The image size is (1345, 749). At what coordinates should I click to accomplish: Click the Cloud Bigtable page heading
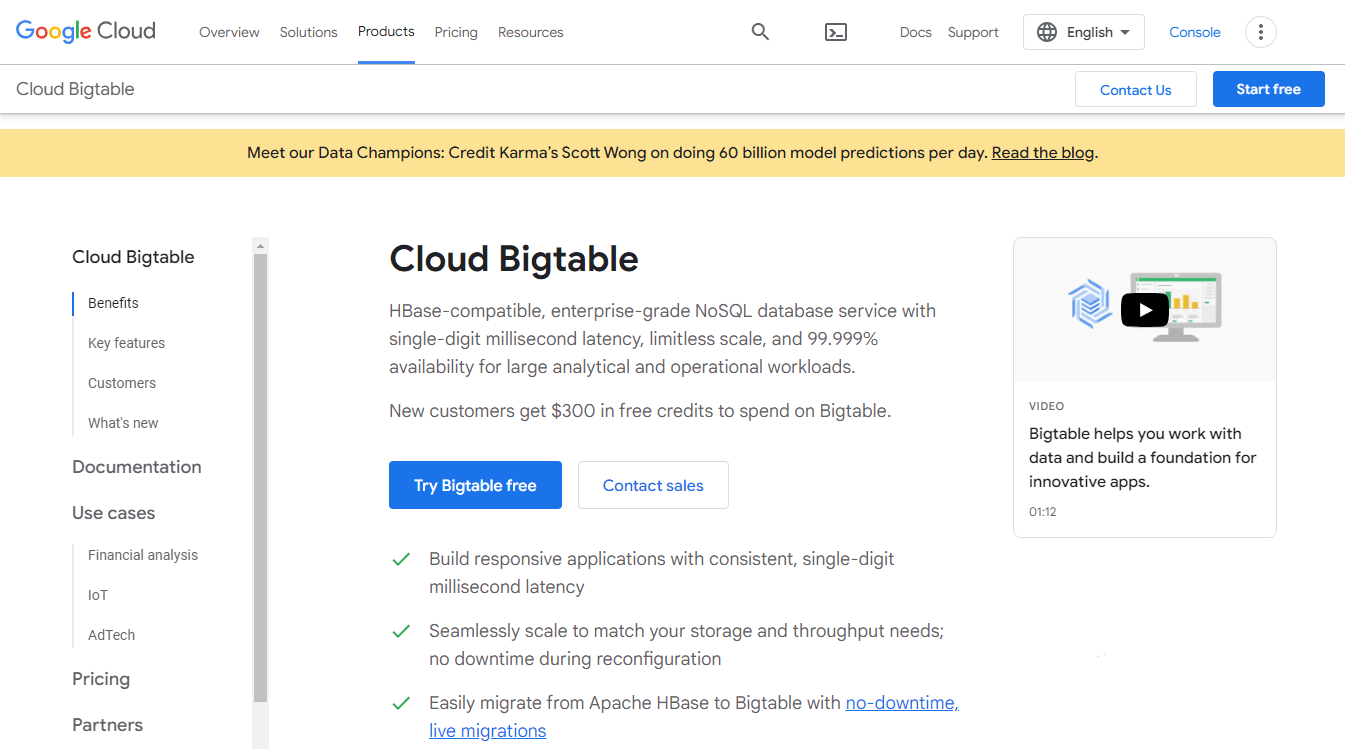[x=514, y=259]
